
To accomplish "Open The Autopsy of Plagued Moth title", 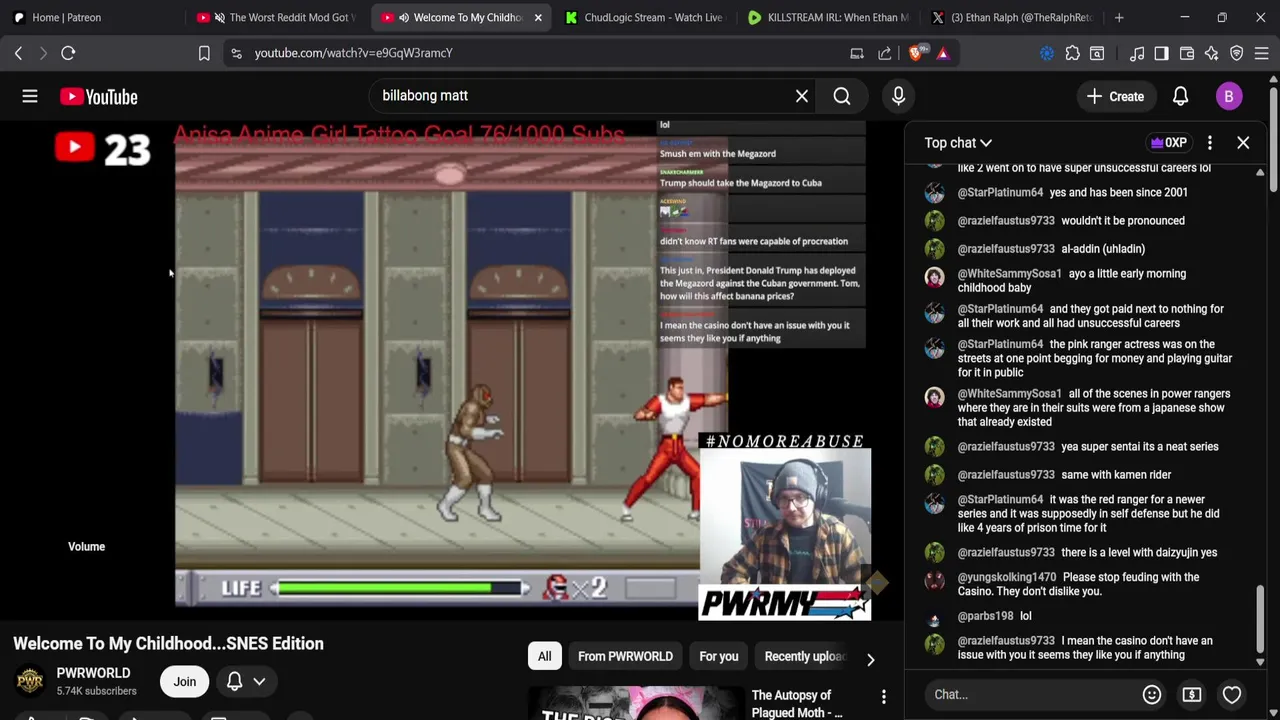I will pyautogui.click(x=797, y=704).
